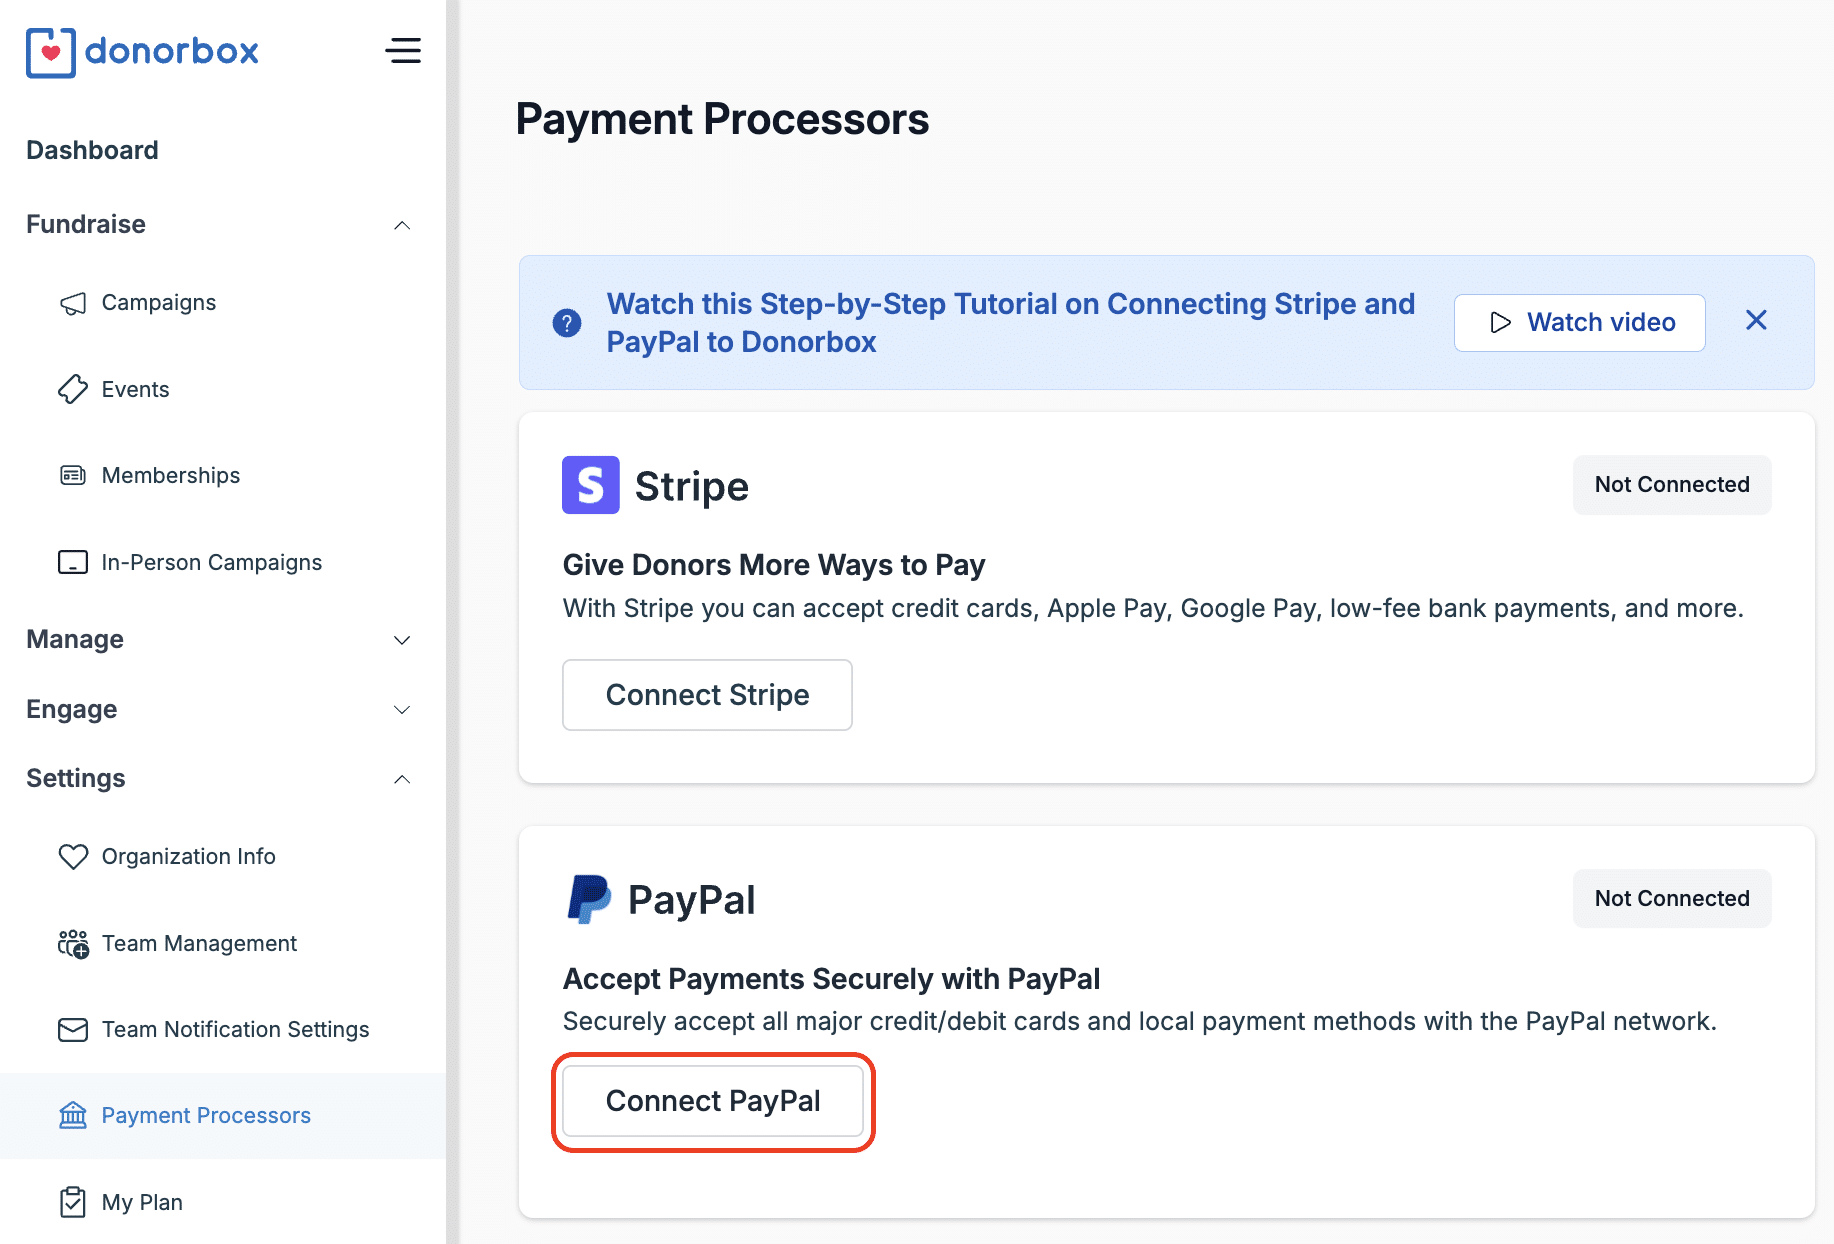Collapse the Settings section
Viewport: 1834px width, 1244px height.
(402, 779)
